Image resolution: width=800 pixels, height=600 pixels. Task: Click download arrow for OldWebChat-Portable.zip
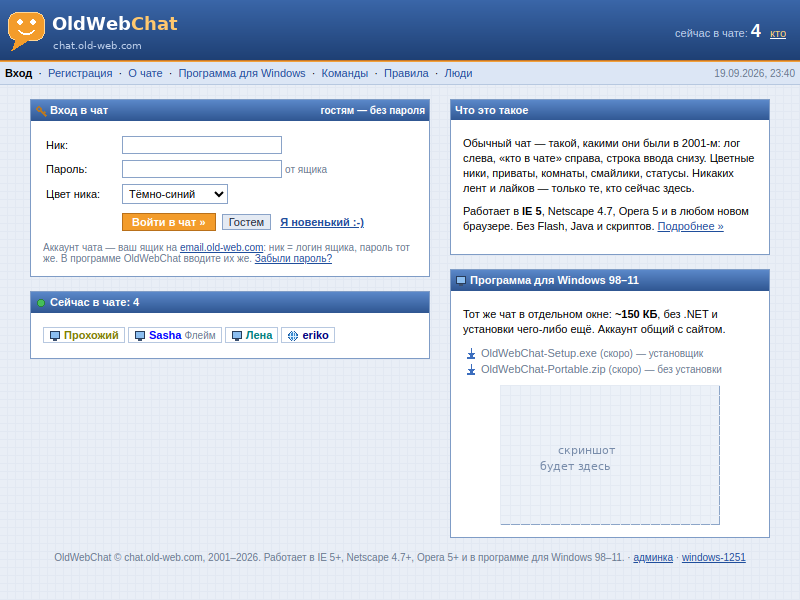(471, 369)
